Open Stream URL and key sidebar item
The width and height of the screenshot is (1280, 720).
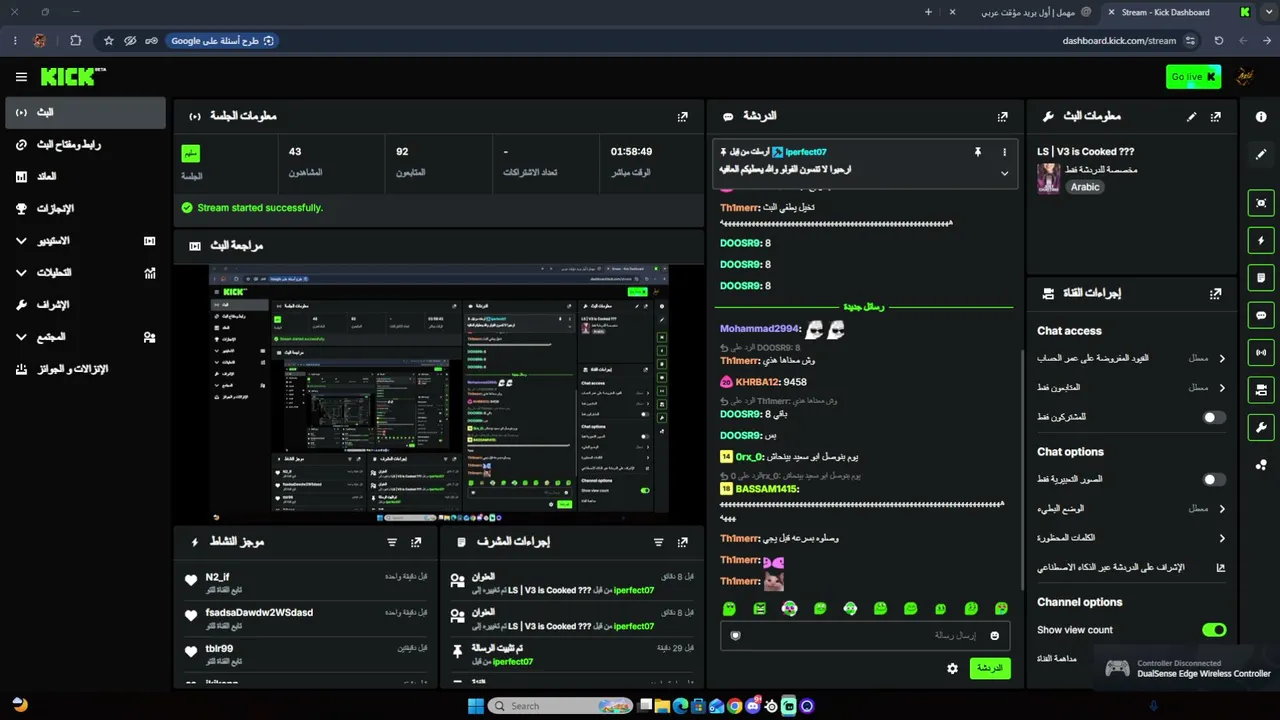(85, 145)
